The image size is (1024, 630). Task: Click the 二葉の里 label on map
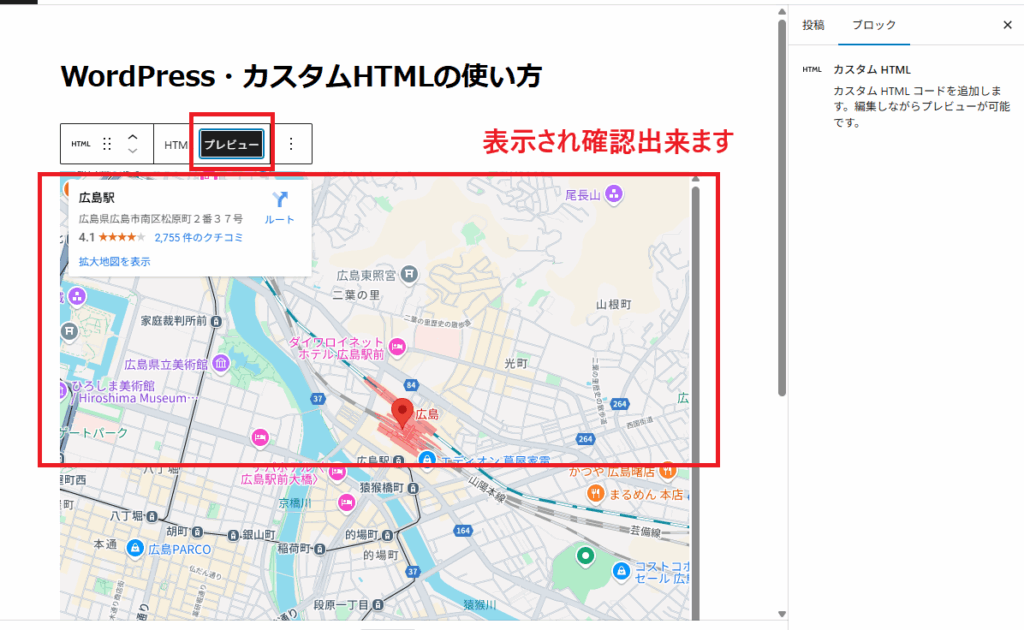[356, 295]
